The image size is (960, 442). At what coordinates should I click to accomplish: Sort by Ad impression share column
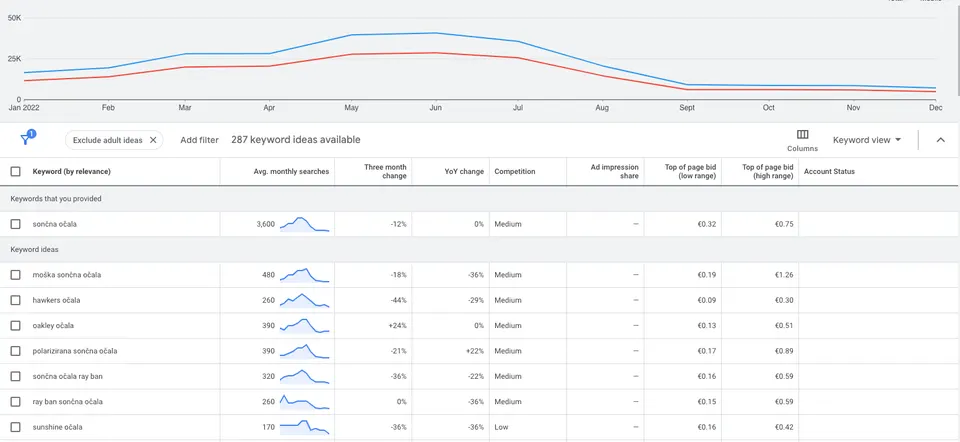(614, 171)
